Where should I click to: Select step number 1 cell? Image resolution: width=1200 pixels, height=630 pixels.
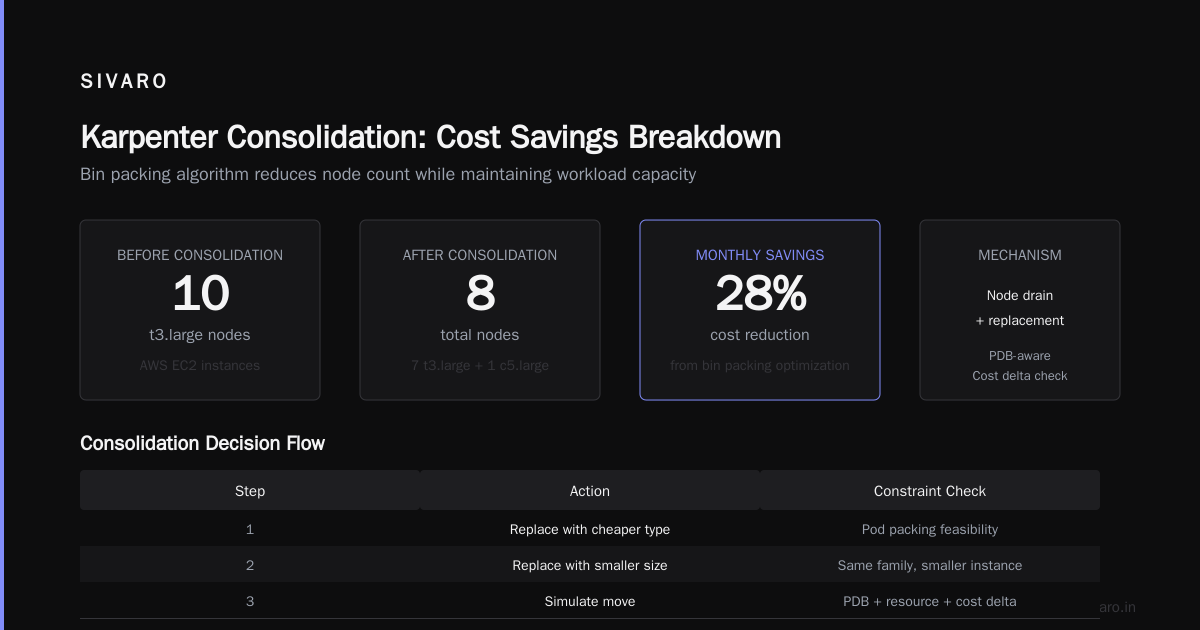click(x=250, y=529)
